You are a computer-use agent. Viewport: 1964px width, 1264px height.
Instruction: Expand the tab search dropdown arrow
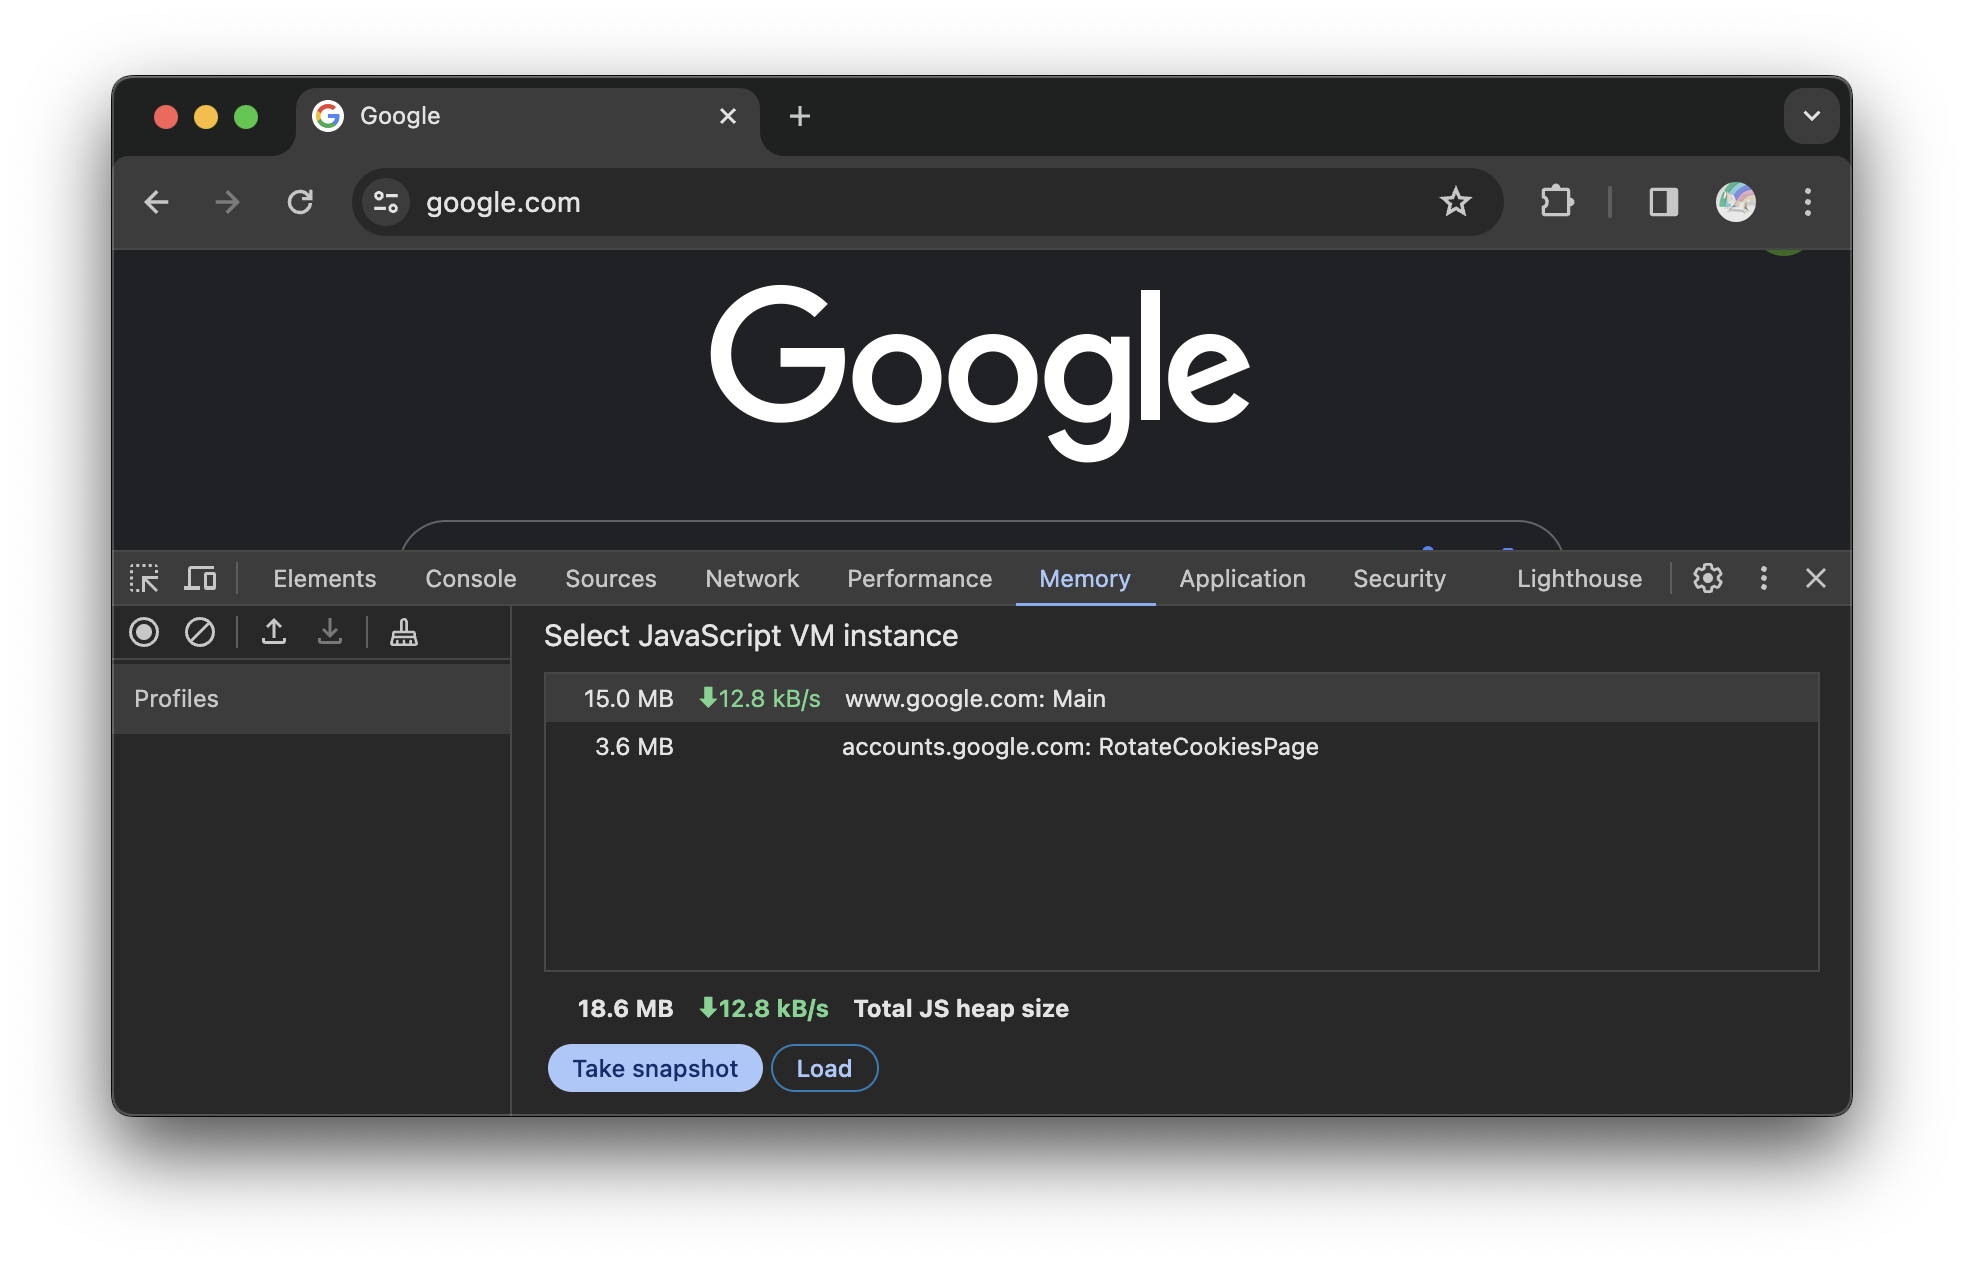1811,116
